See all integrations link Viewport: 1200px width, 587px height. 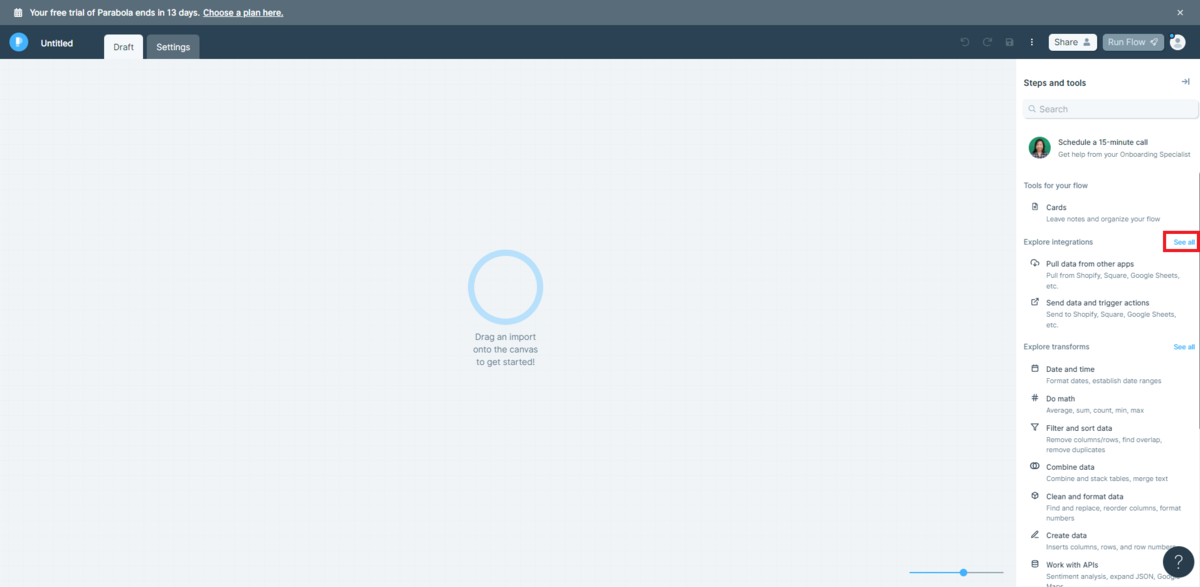1184,242
